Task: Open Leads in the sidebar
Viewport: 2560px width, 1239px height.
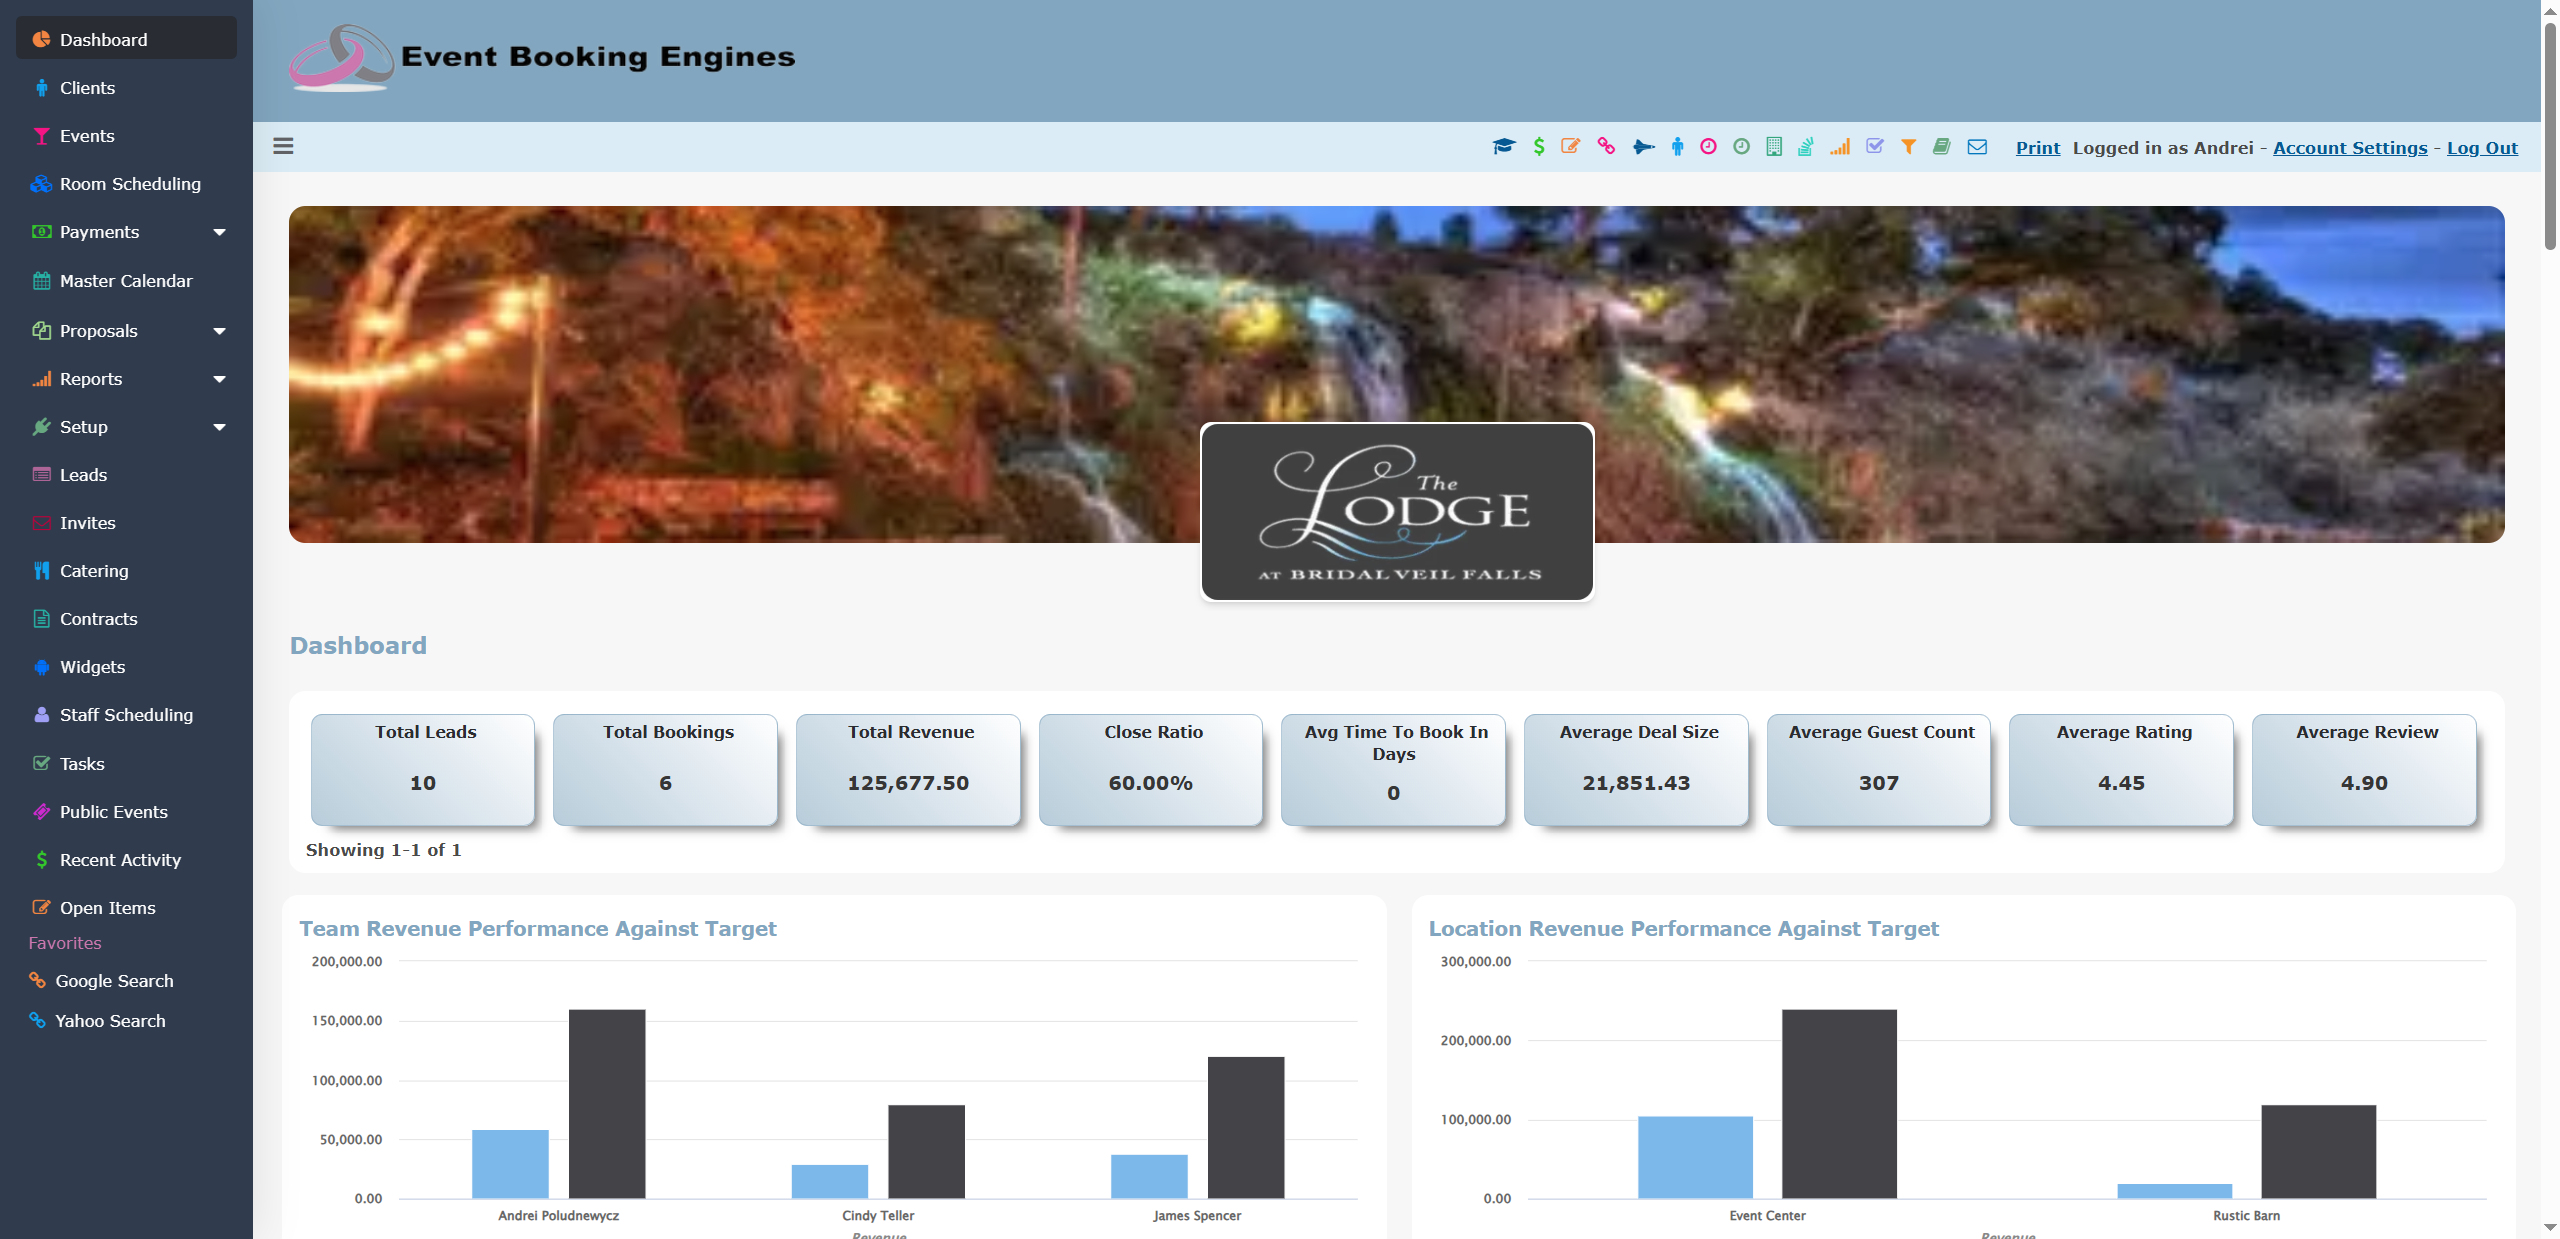Action: [x=126, y=475]
